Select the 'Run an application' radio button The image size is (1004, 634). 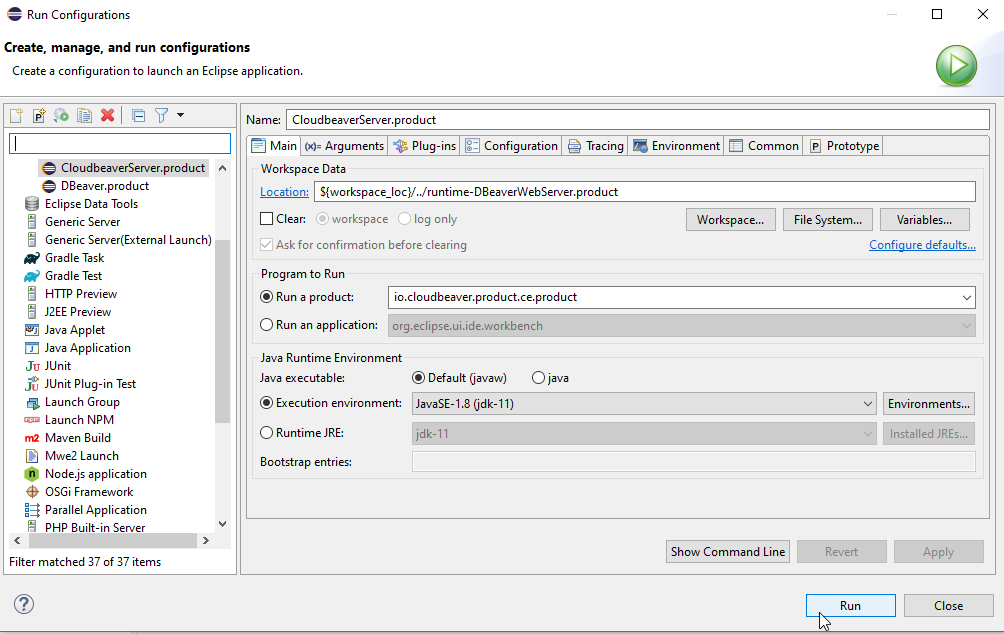coord(265,325)
